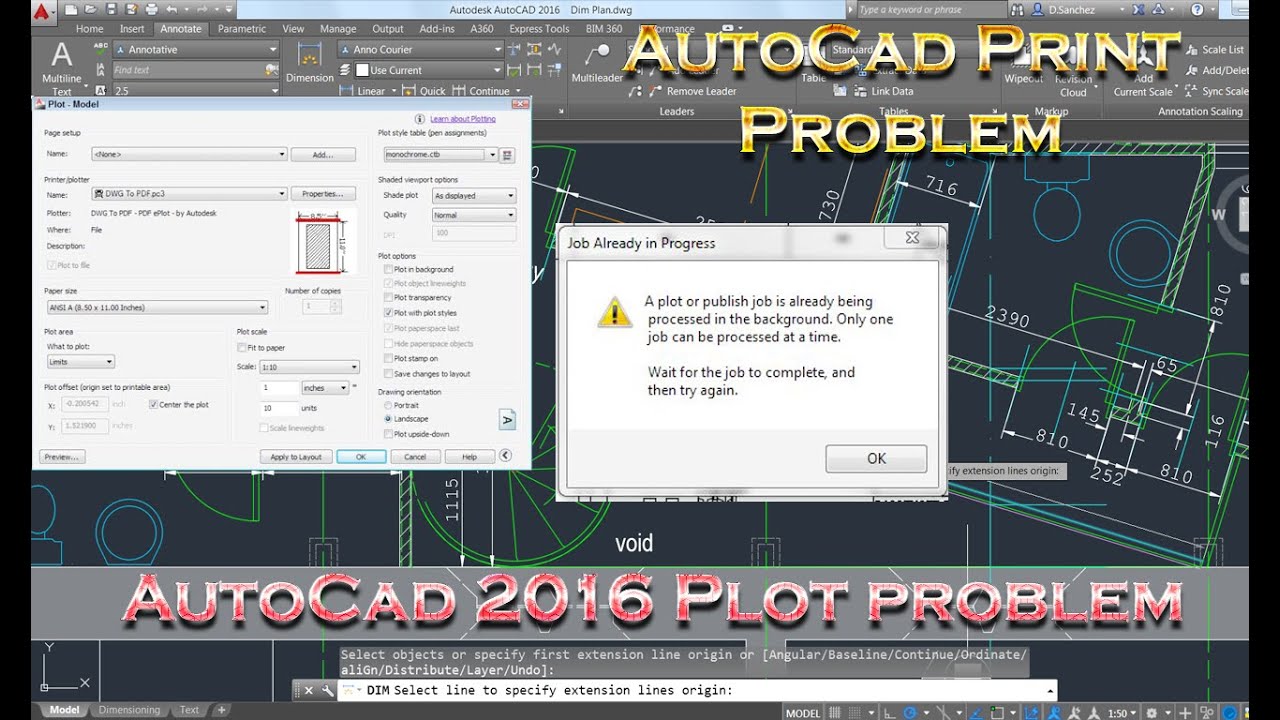This screenshot has height=720, width=1280.
Task: Check Save changes to layout
Action: (x=388, y=374)
